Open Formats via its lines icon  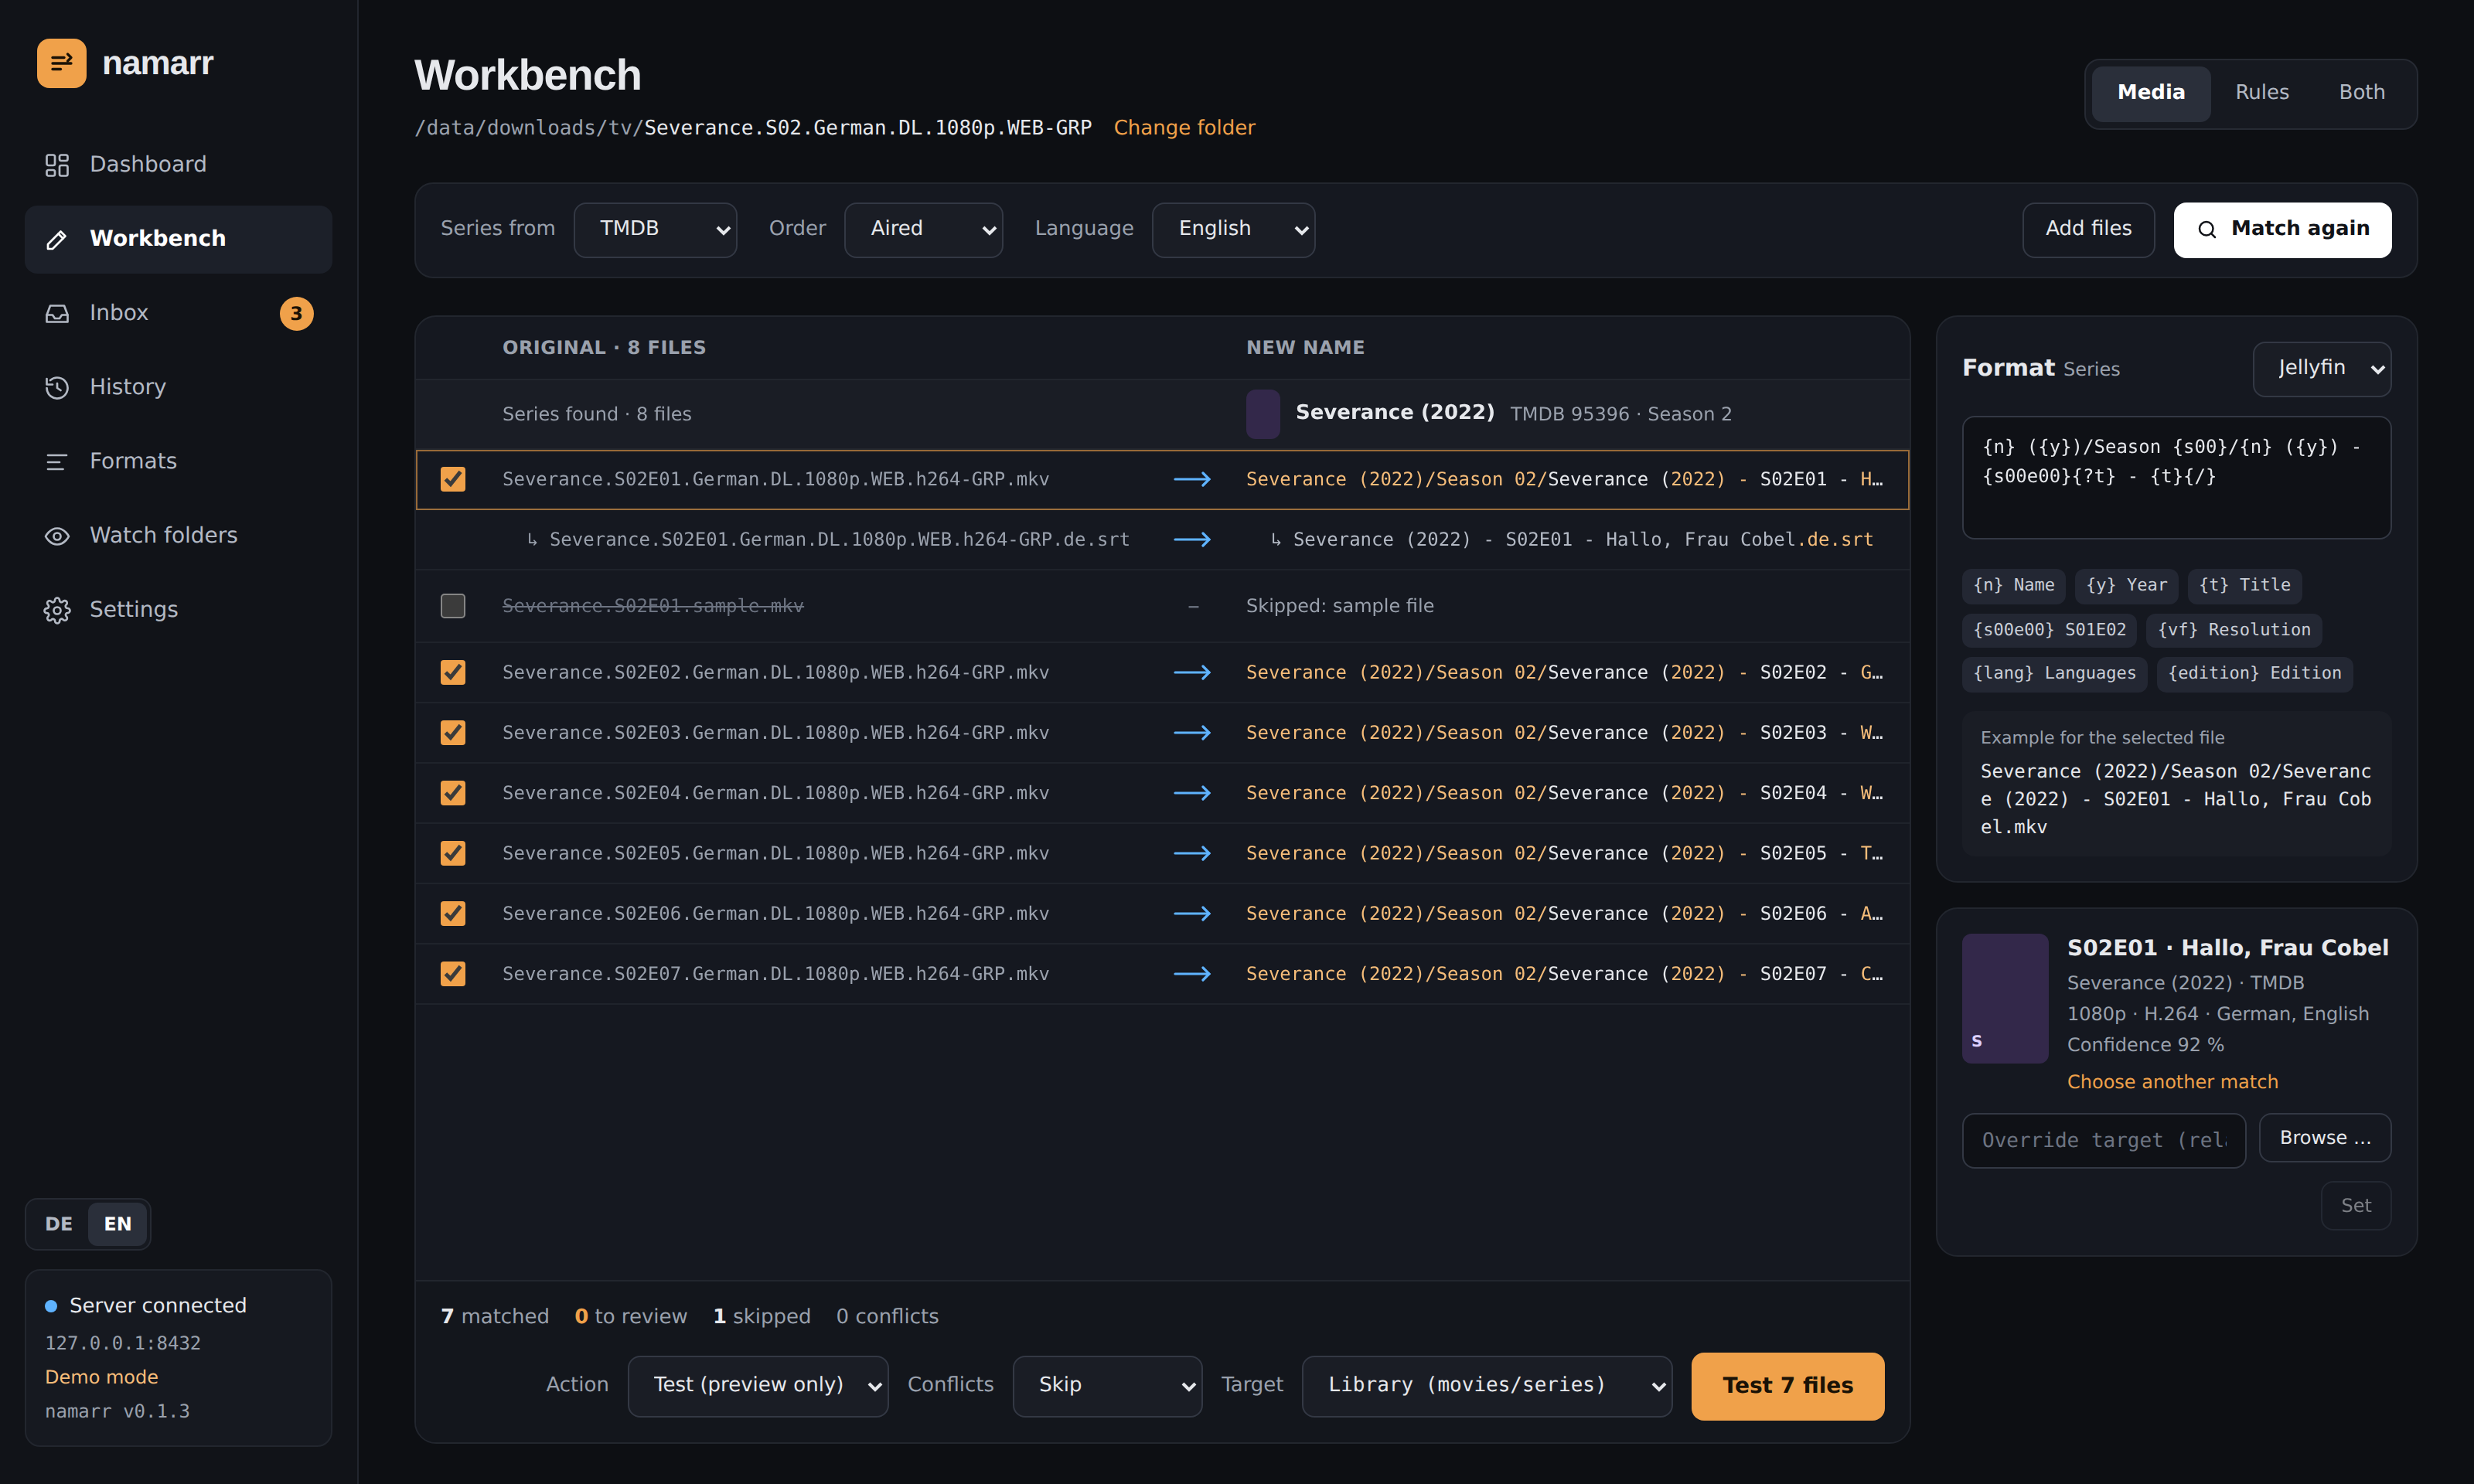57,461
